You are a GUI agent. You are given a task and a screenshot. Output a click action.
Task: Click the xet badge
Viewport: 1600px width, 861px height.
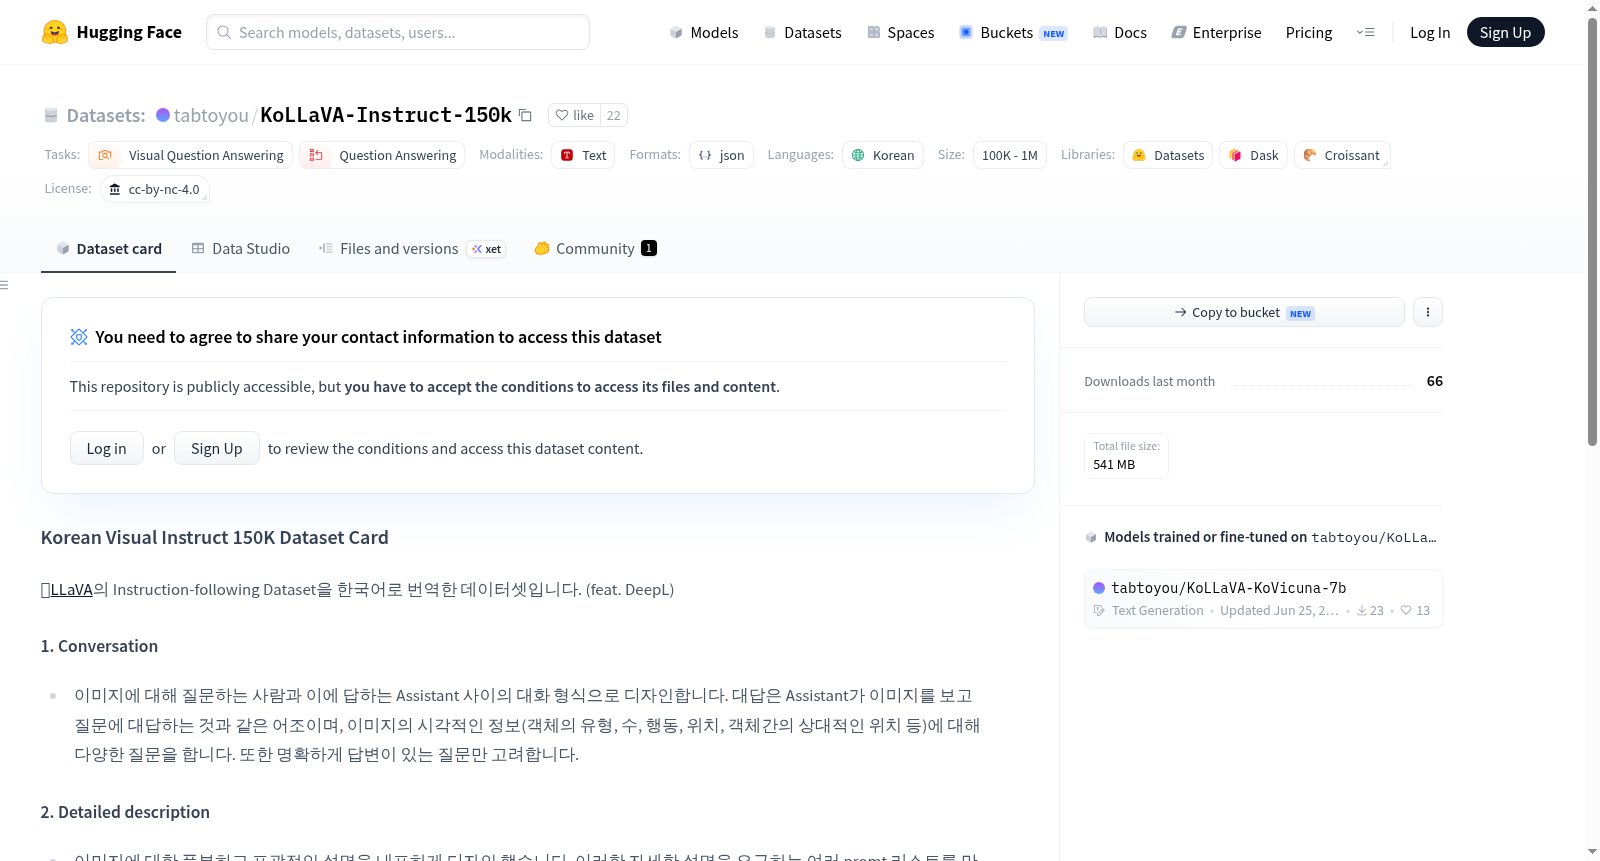click(487, 249)
